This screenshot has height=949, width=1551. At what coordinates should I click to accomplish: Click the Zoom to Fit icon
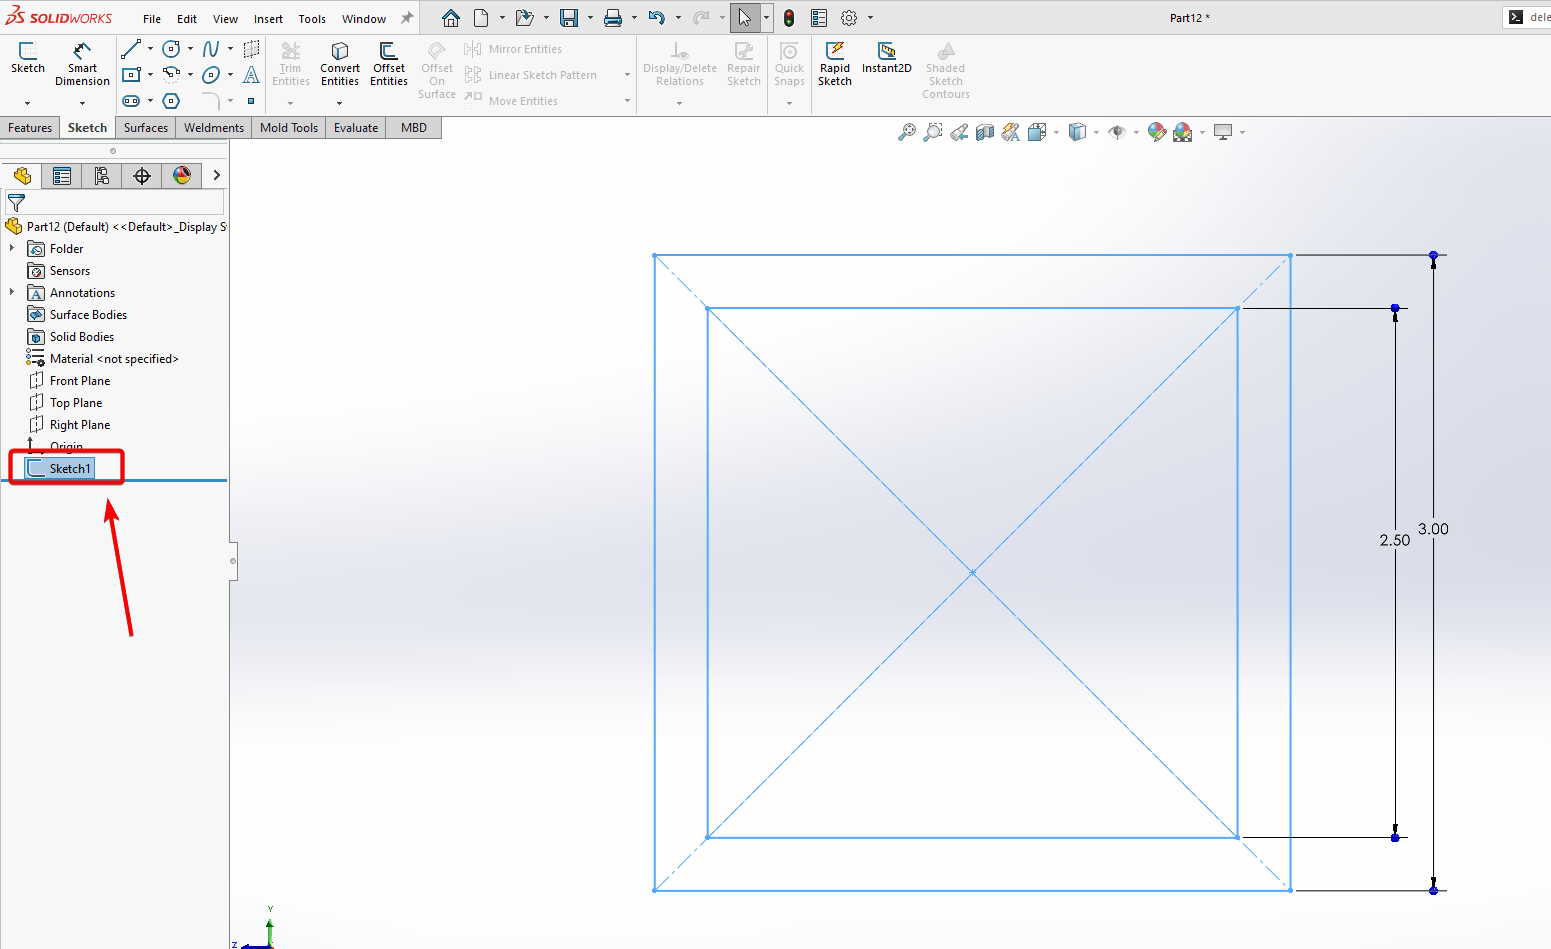click(907, 131)
